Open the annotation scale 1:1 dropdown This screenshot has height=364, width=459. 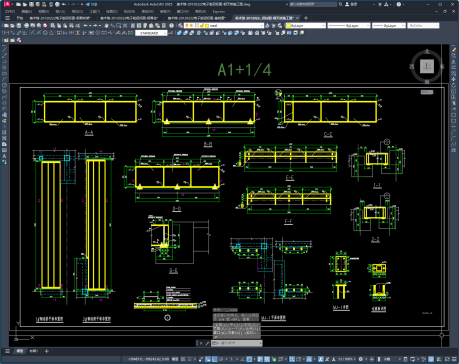[x=346, y=359]
